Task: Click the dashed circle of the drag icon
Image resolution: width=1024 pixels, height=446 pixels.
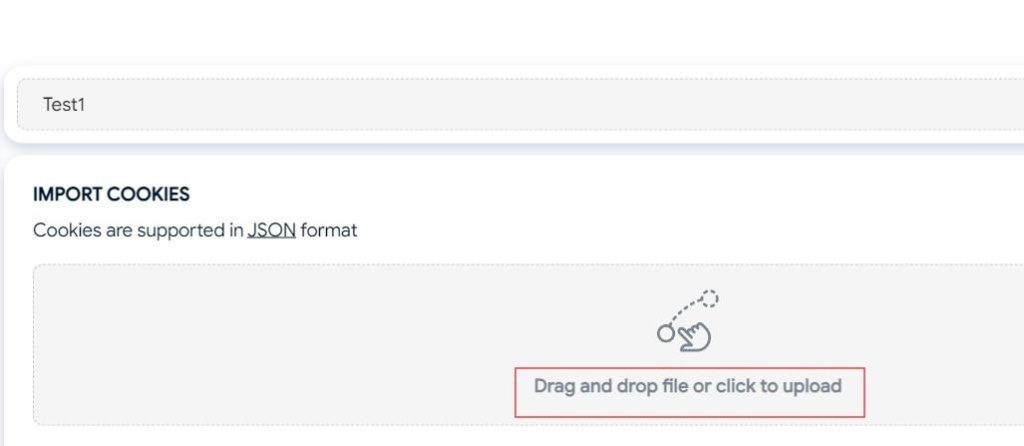Action: pos(710,298)
